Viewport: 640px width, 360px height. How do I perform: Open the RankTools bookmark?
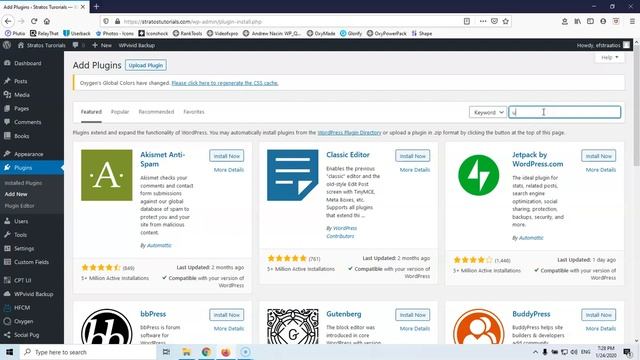(x=187, y=33)
